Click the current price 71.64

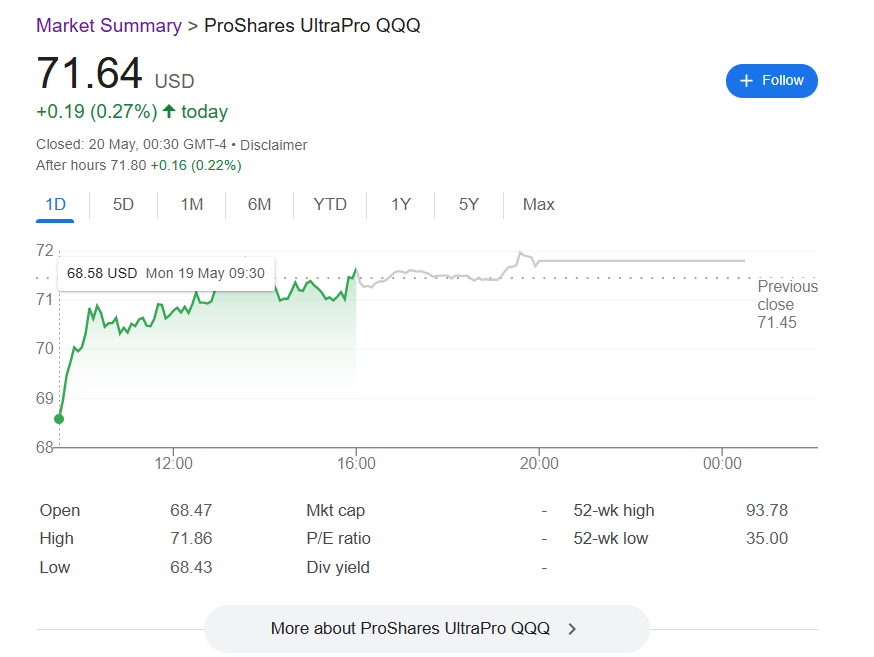click(x=89, y=73)
